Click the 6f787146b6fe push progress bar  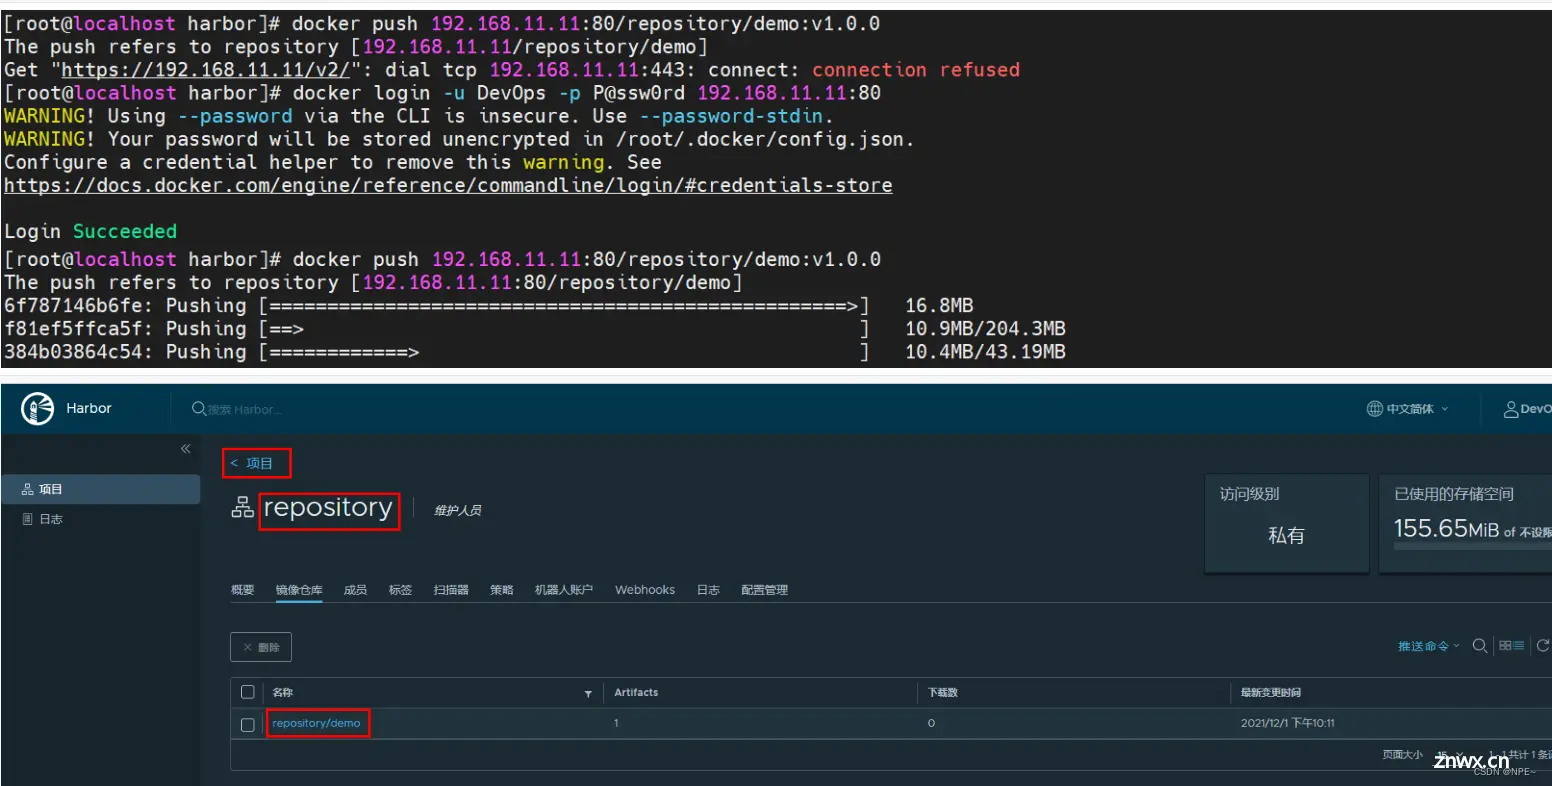[564, 305]
